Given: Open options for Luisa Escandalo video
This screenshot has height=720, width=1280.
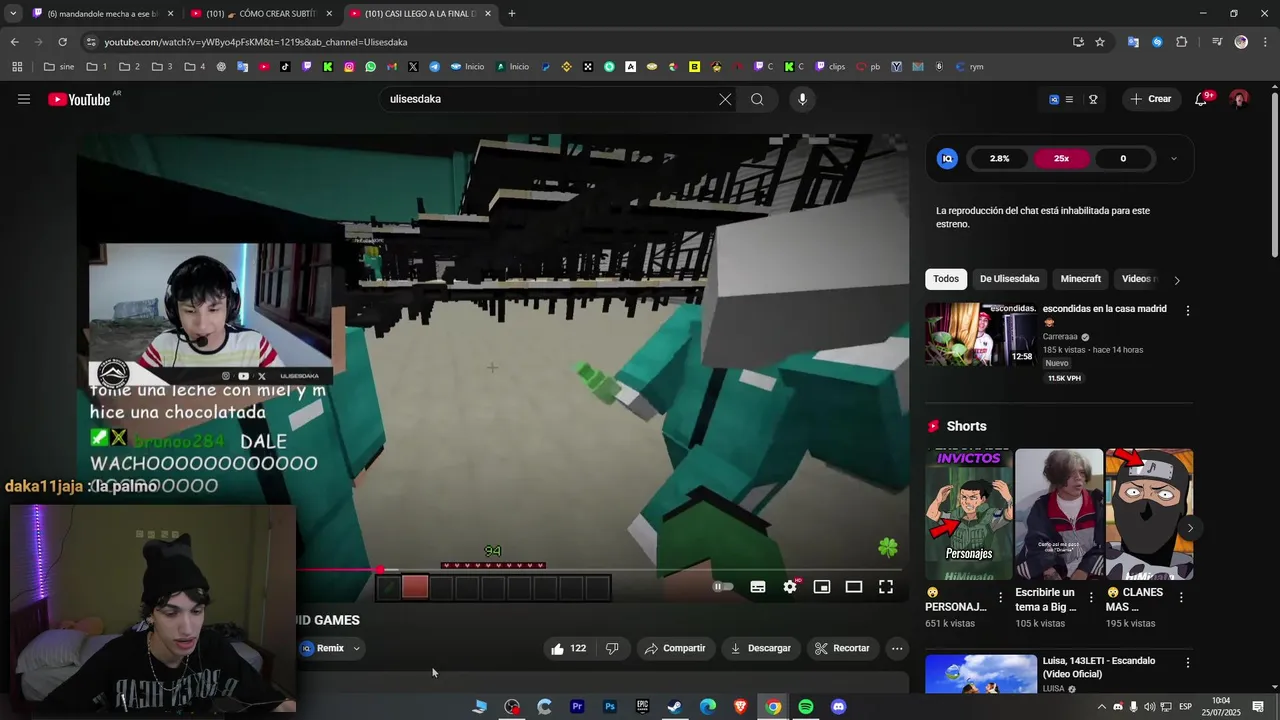Looking at the screenshot, I should [1188, 663].
